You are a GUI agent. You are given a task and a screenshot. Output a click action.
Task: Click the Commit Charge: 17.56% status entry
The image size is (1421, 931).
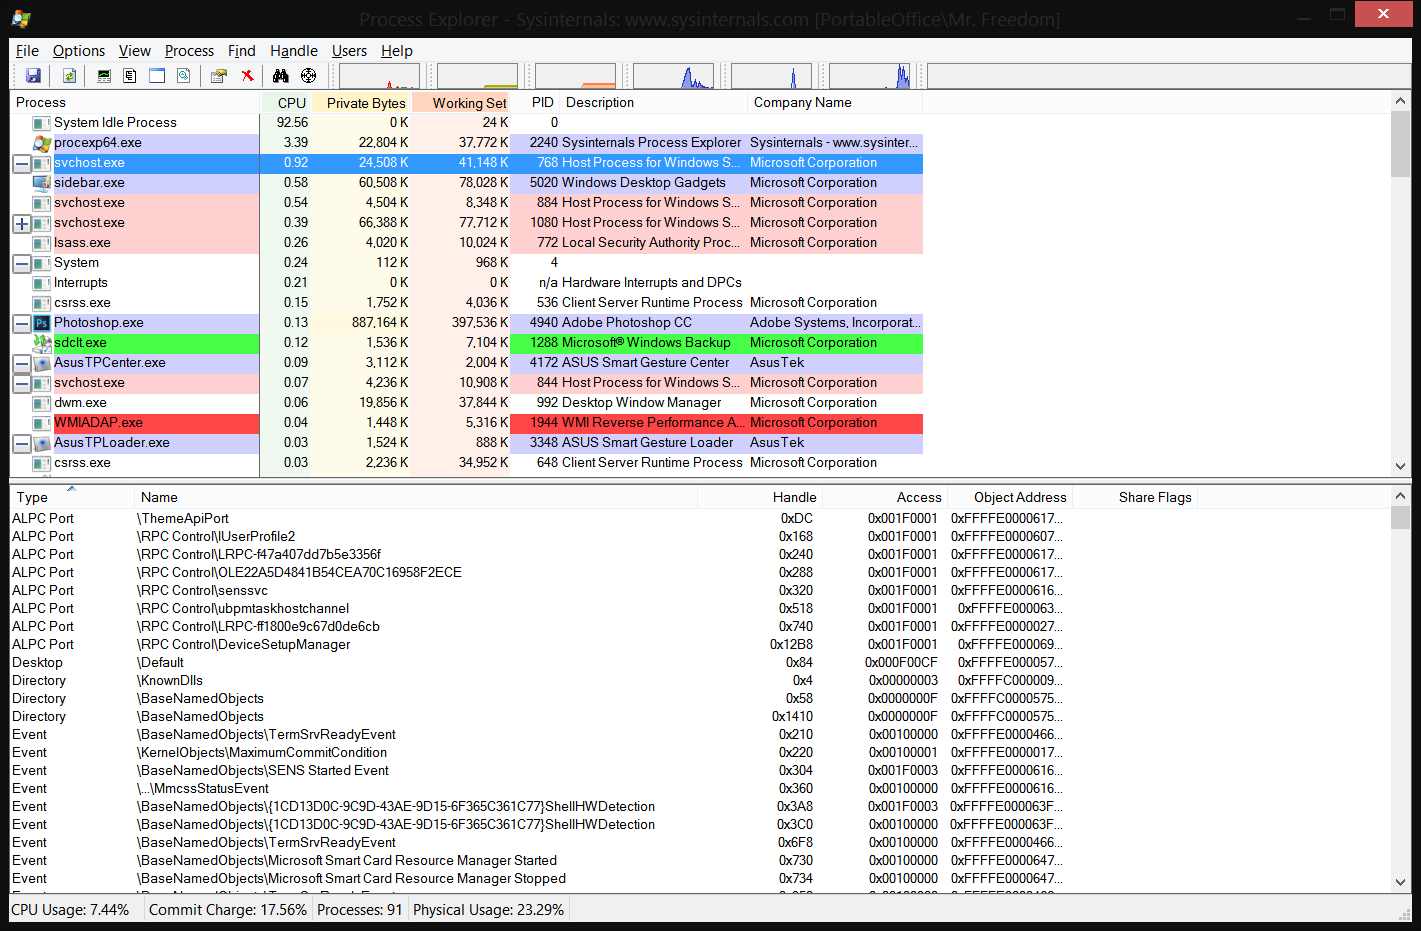click(x=228, y=910)
